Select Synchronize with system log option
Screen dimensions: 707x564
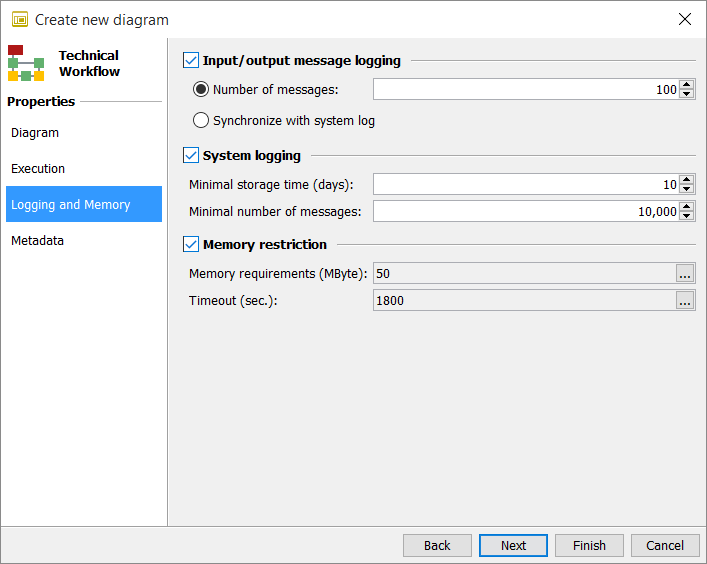tap(201, 121)
